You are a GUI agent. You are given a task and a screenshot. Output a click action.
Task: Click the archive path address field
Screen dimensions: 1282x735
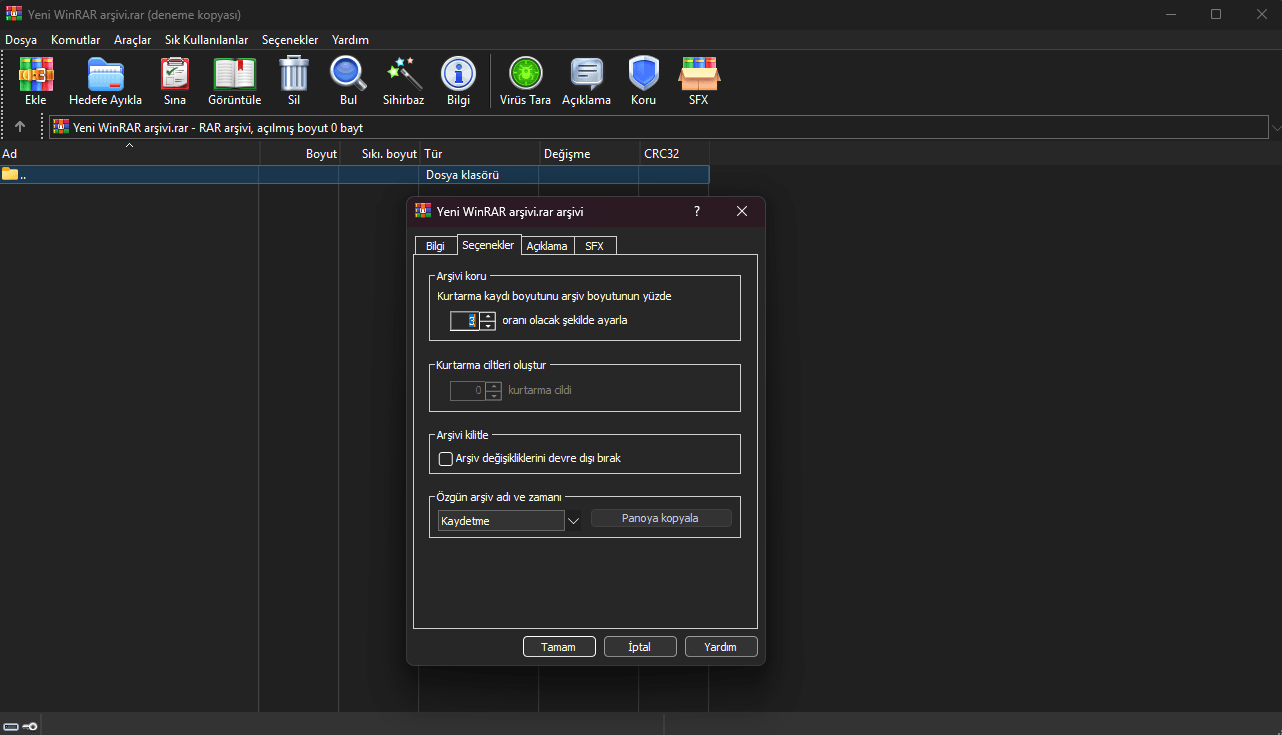658,128
